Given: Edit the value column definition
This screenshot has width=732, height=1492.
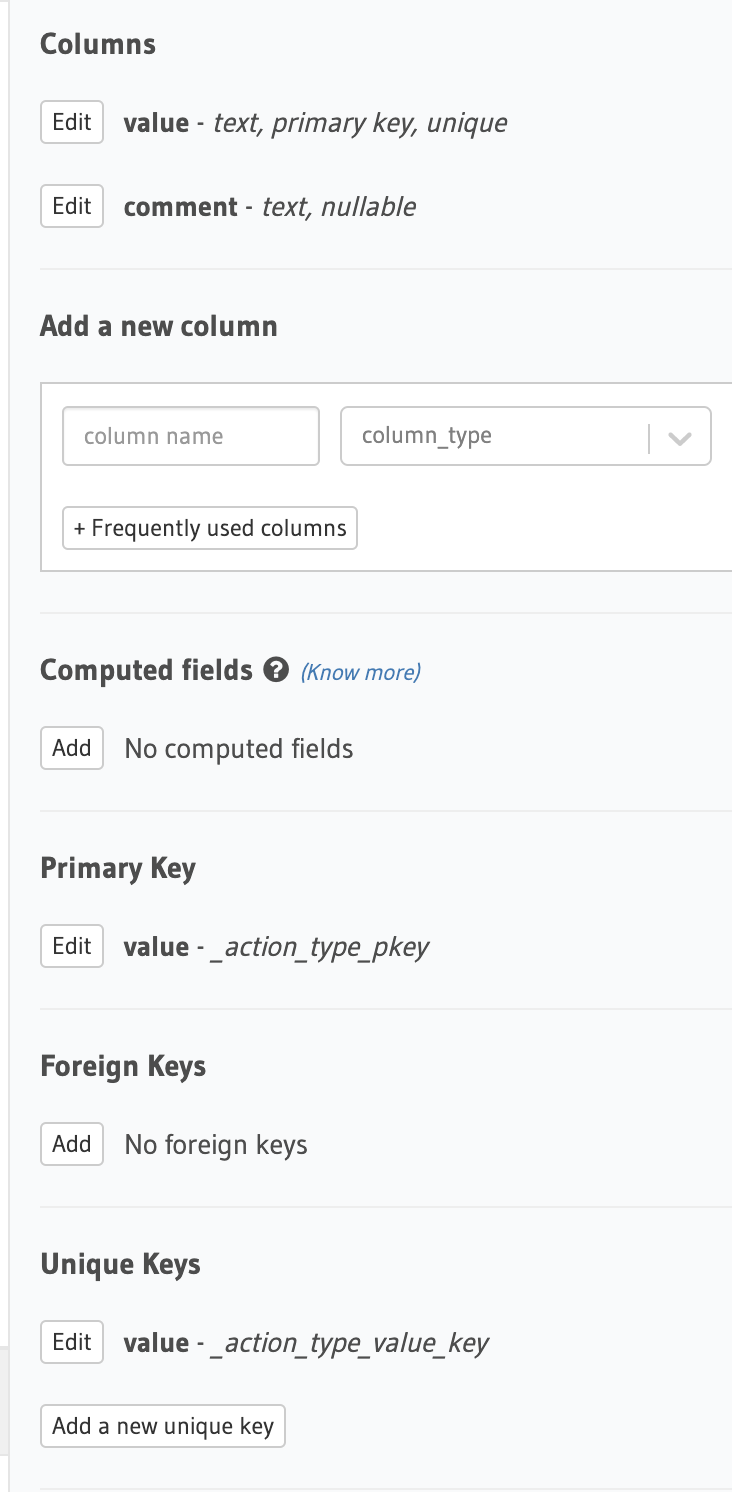Looking at the screenshot, I should point(71,121).
